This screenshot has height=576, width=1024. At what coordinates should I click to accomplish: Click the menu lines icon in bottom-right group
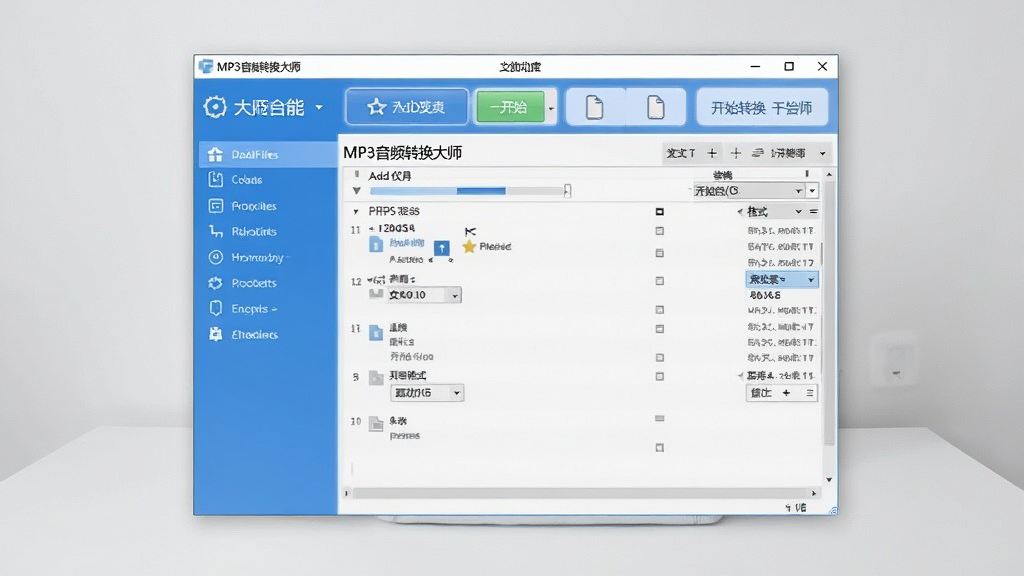click(x=810, y=393)
